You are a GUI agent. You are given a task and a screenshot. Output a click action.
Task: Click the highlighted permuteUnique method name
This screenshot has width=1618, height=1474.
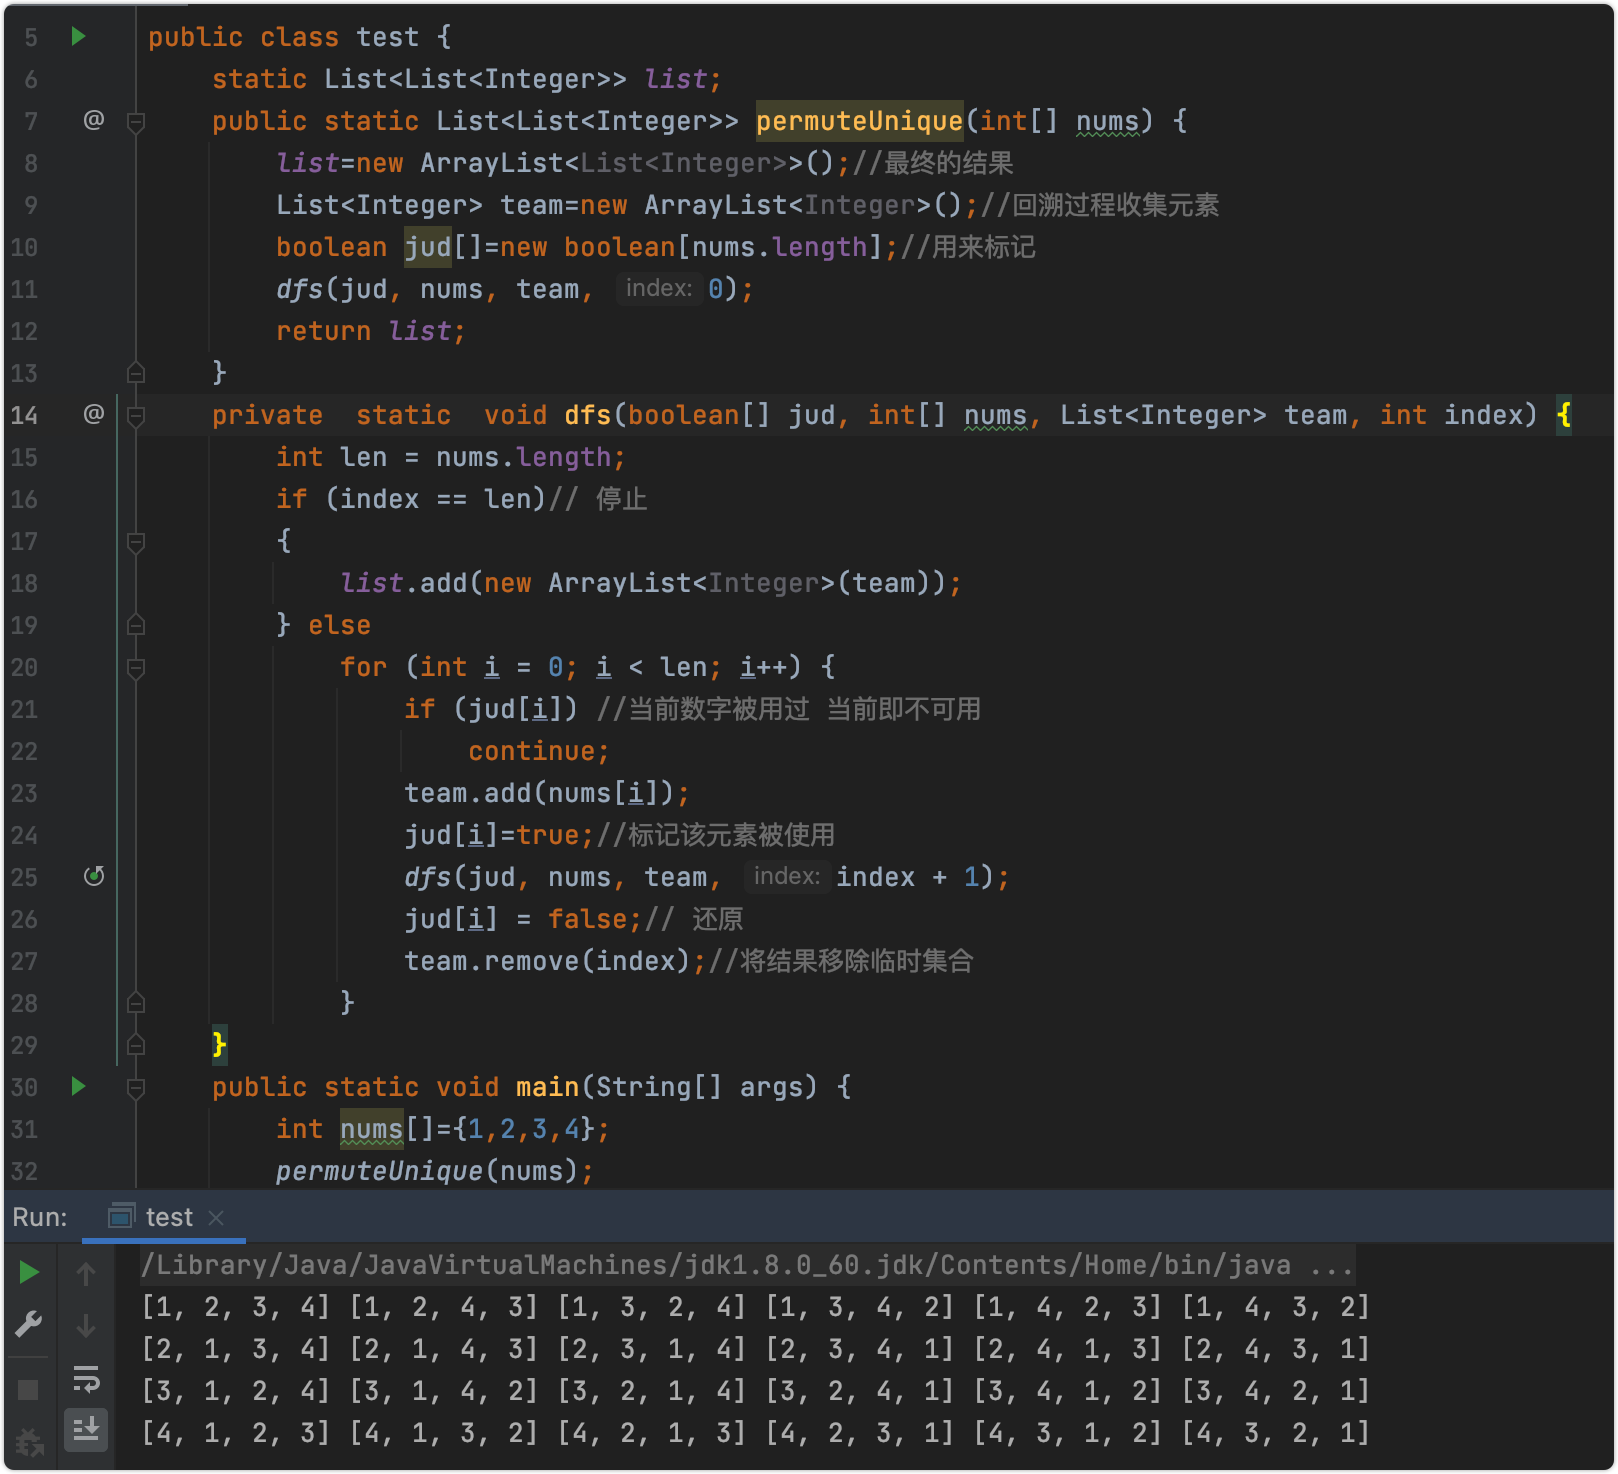[859, 121]
